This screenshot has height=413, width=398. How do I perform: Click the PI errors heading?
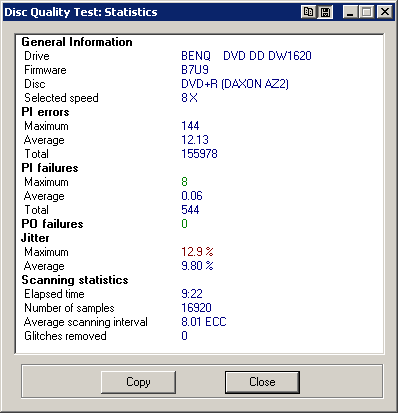(45, 112)
